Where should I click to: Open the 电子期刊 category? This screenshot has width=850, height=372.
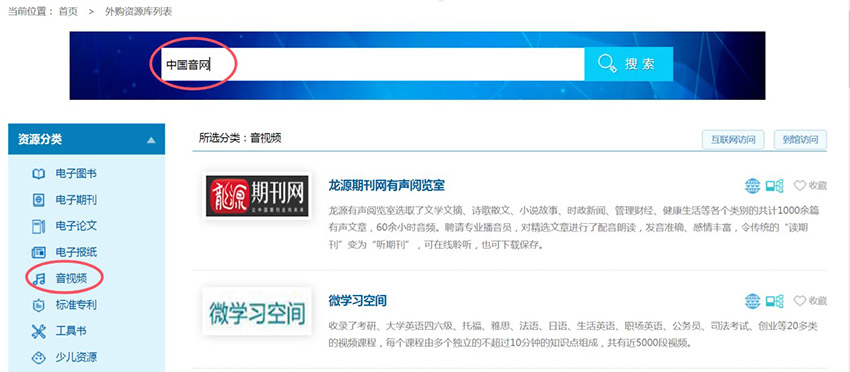[76, 200]
